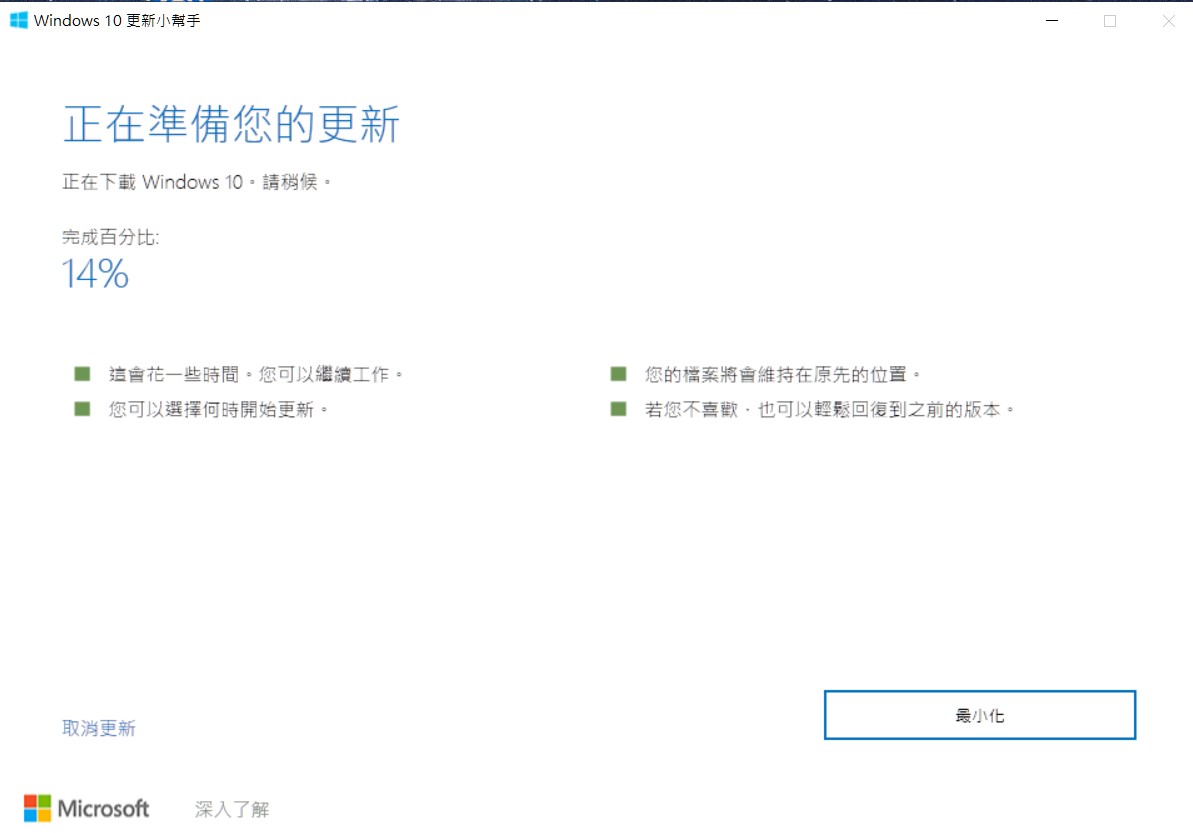Click the heading 正在準備您的更新
Image resolution: width=1193 pixels, height=833 pixels.
tap(231, 124)
